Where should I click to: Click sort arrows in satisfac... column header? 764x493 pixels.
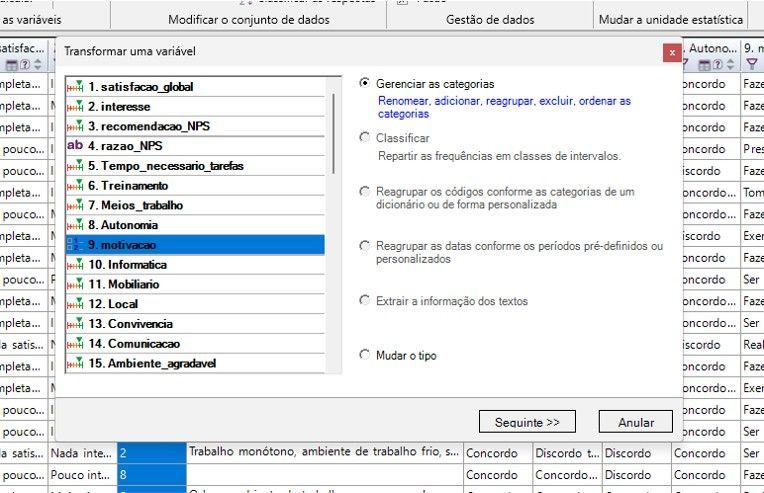coord(37,65)
